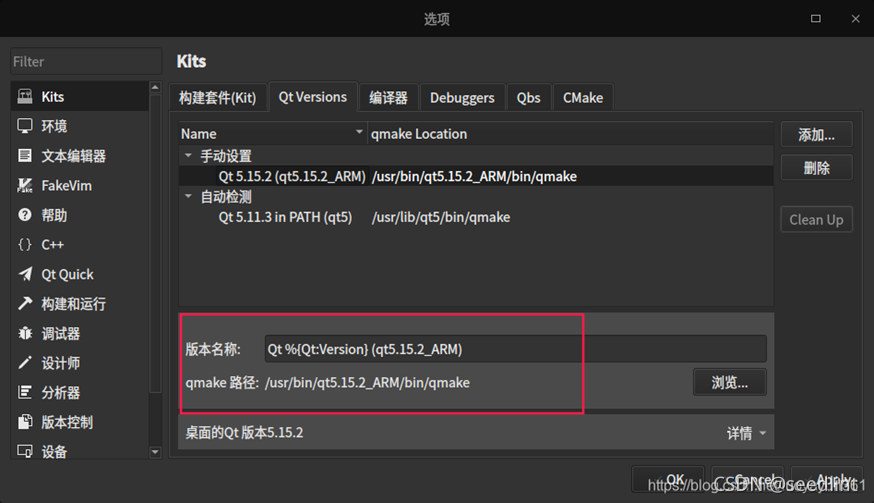Click the 版本控制 documents icon
This screenshot has width=874, height=503.
pos(25,422)
